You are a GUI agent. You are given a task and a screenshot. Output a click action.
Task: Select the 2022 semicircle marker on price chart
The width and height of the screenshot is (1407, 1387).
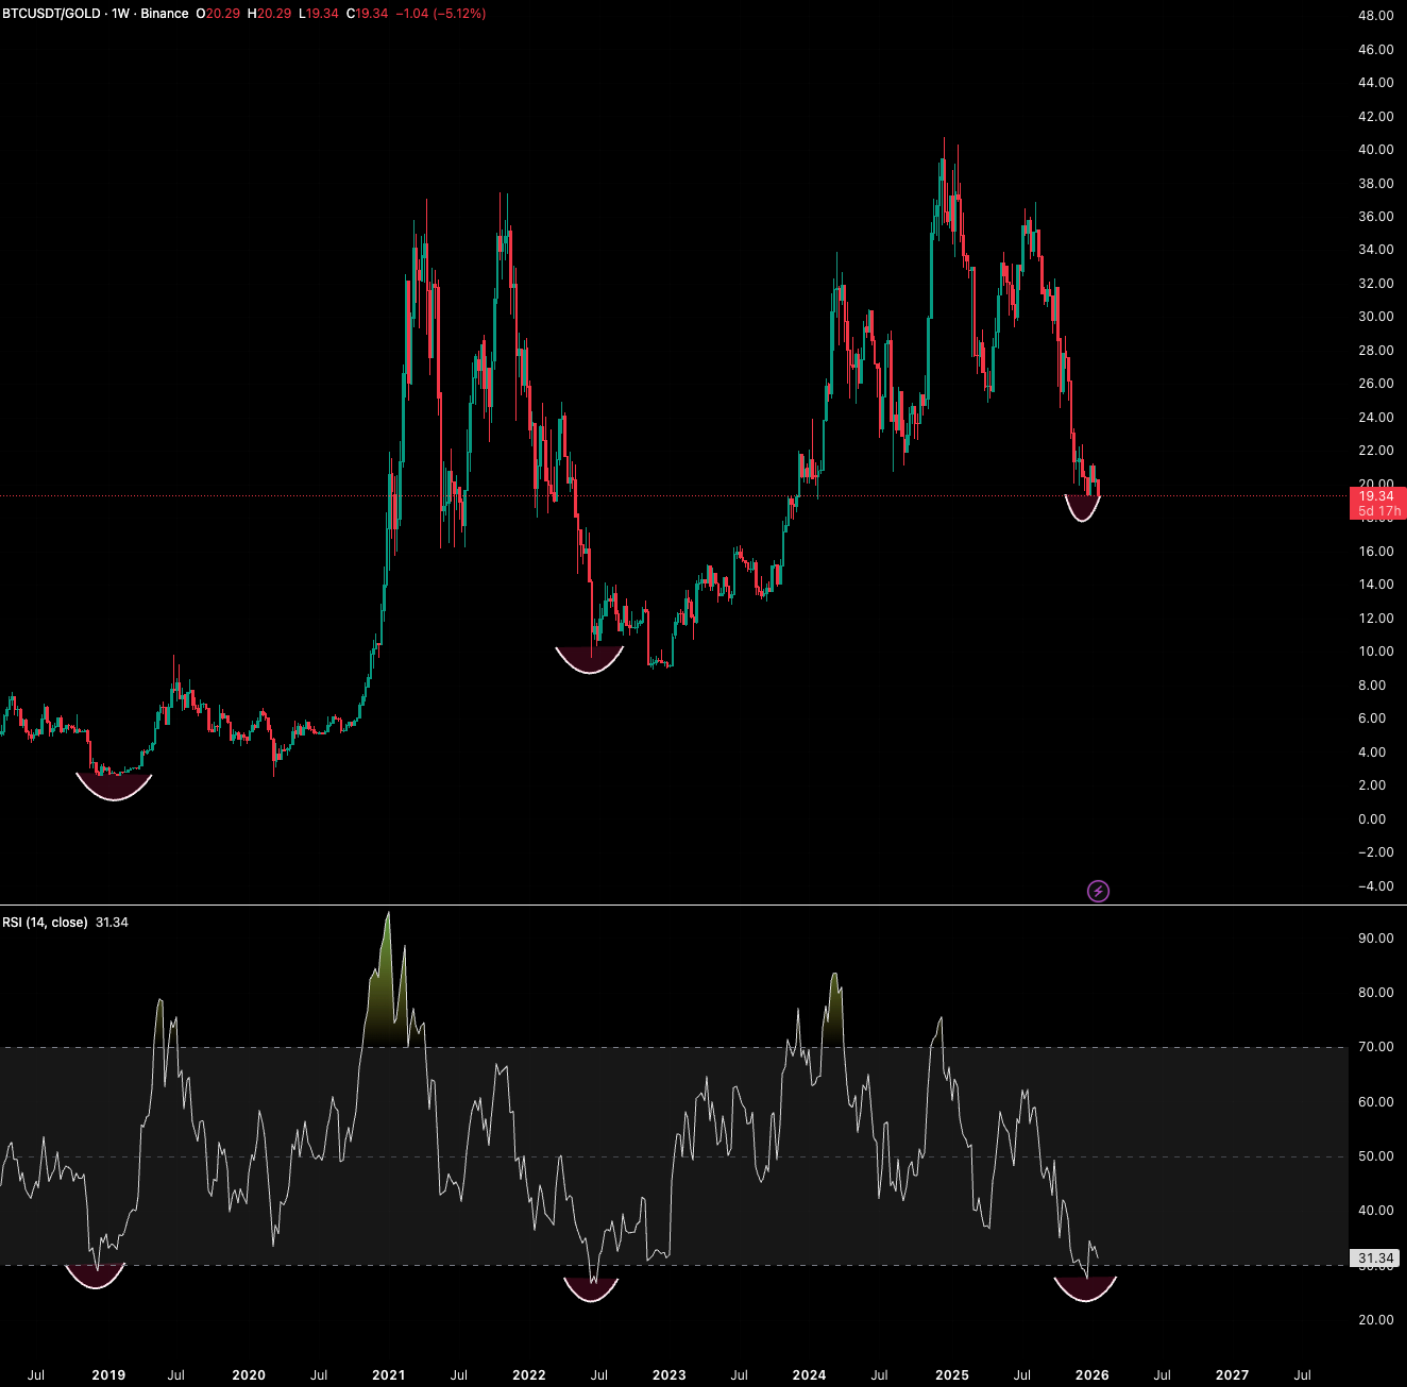[589, 660]
